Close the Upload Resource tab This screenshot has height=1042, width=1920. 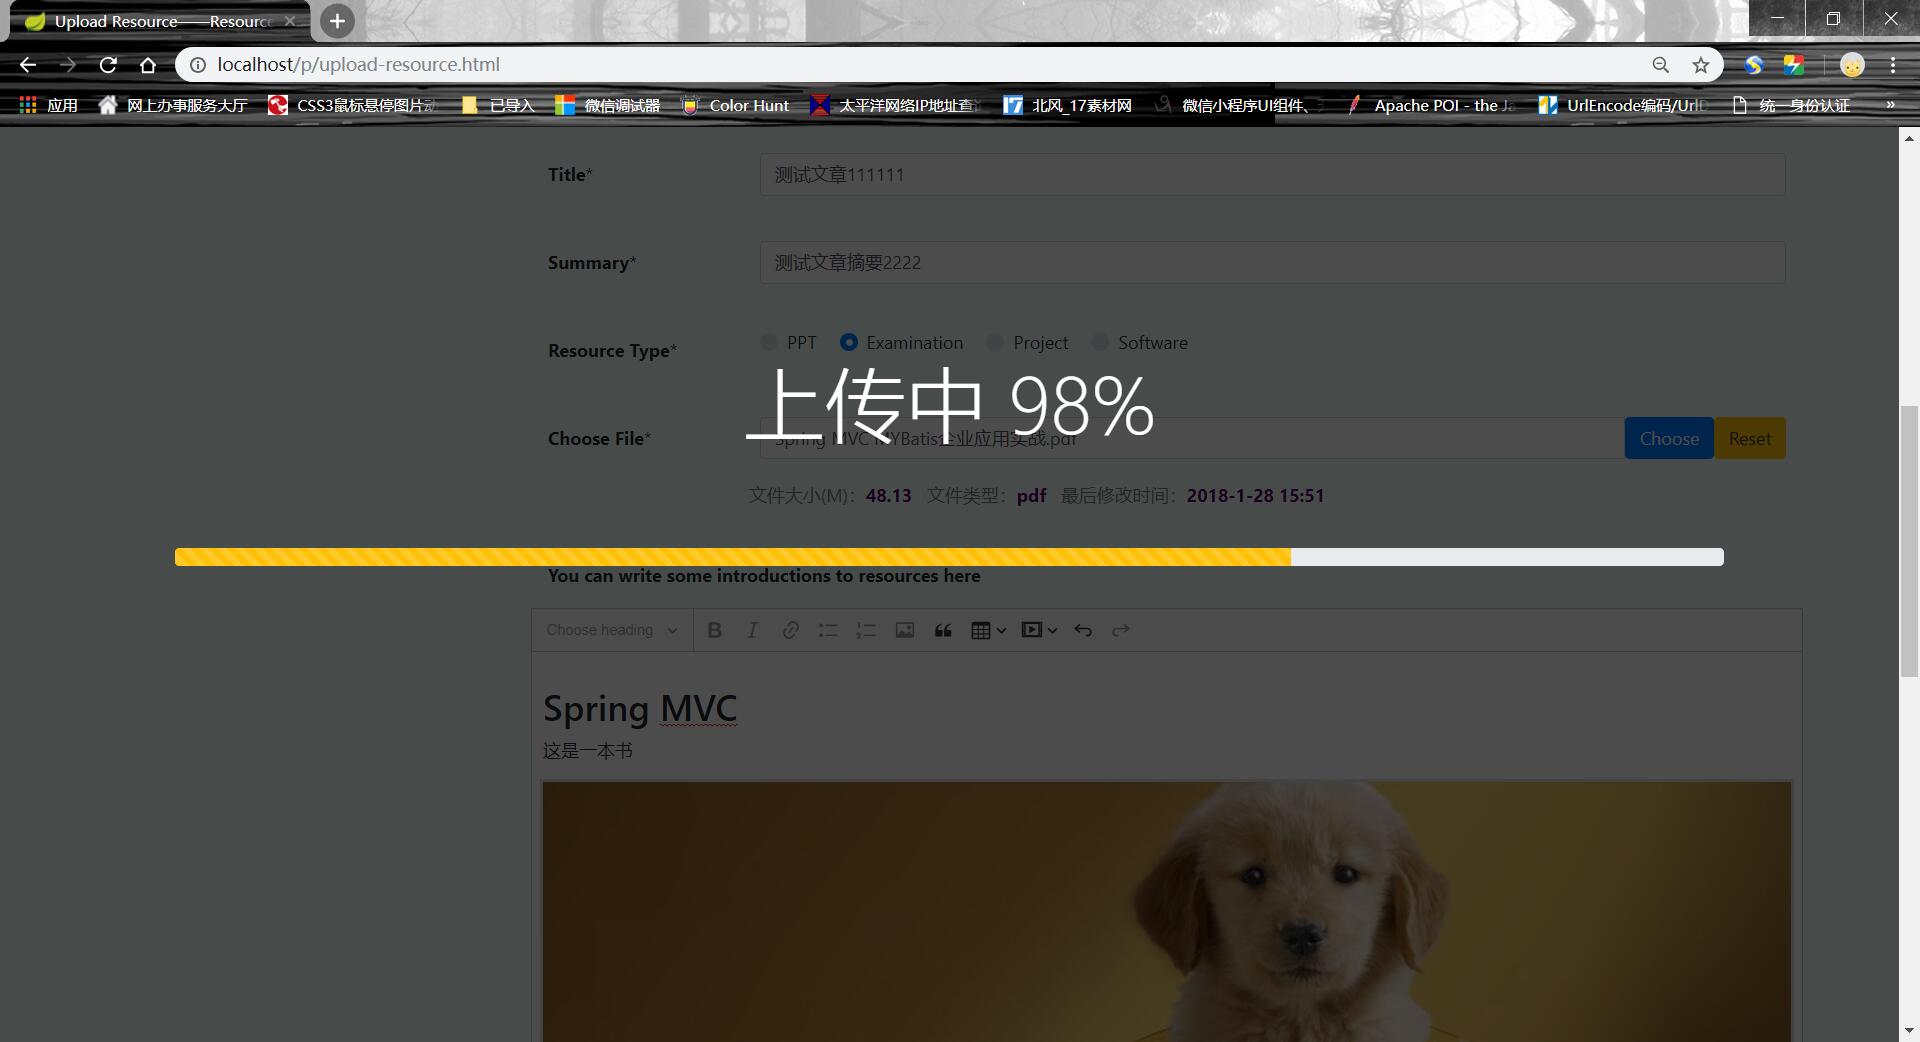coord(290,21)
